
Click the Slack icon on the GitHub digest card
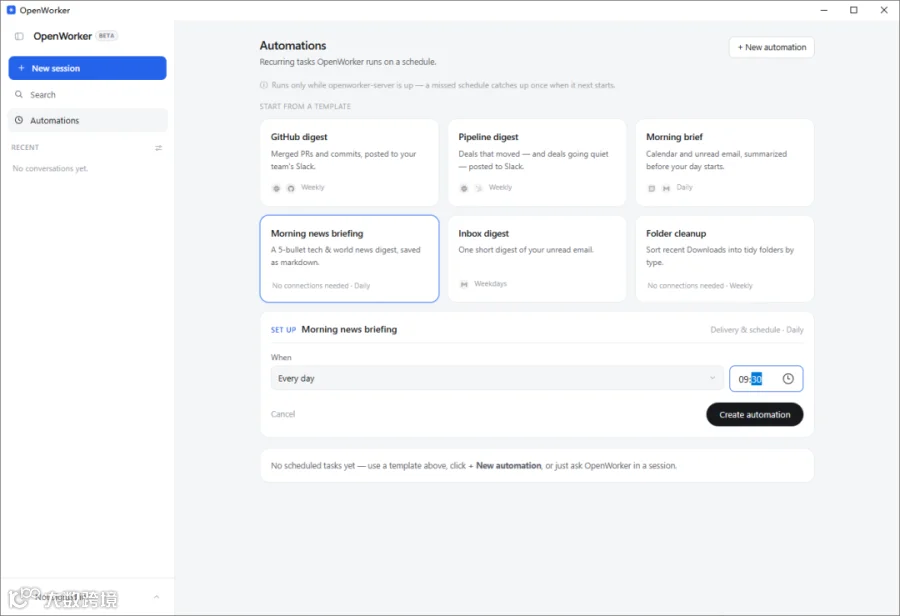[276, 188]
